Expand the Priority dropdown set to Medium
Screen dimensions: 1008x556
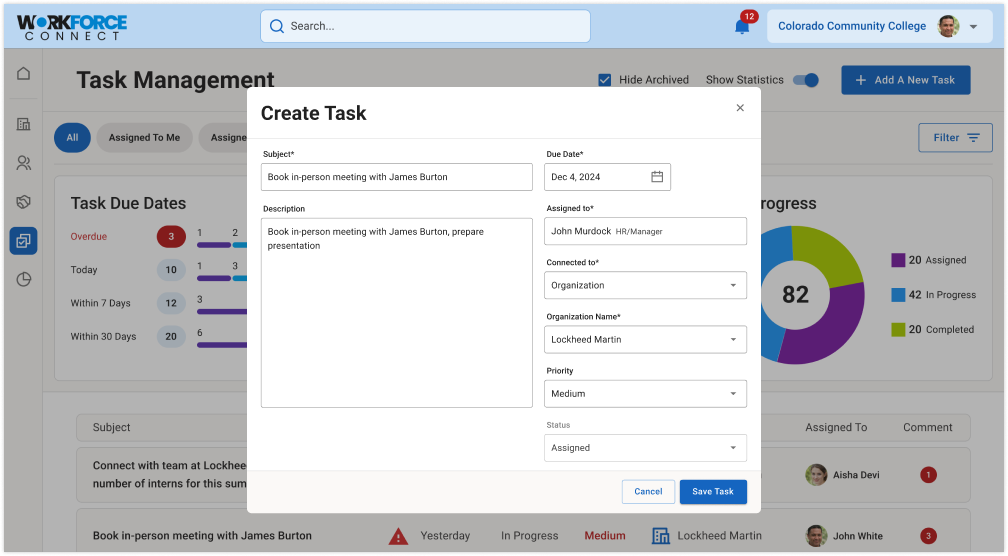click(x=646, y=393)
